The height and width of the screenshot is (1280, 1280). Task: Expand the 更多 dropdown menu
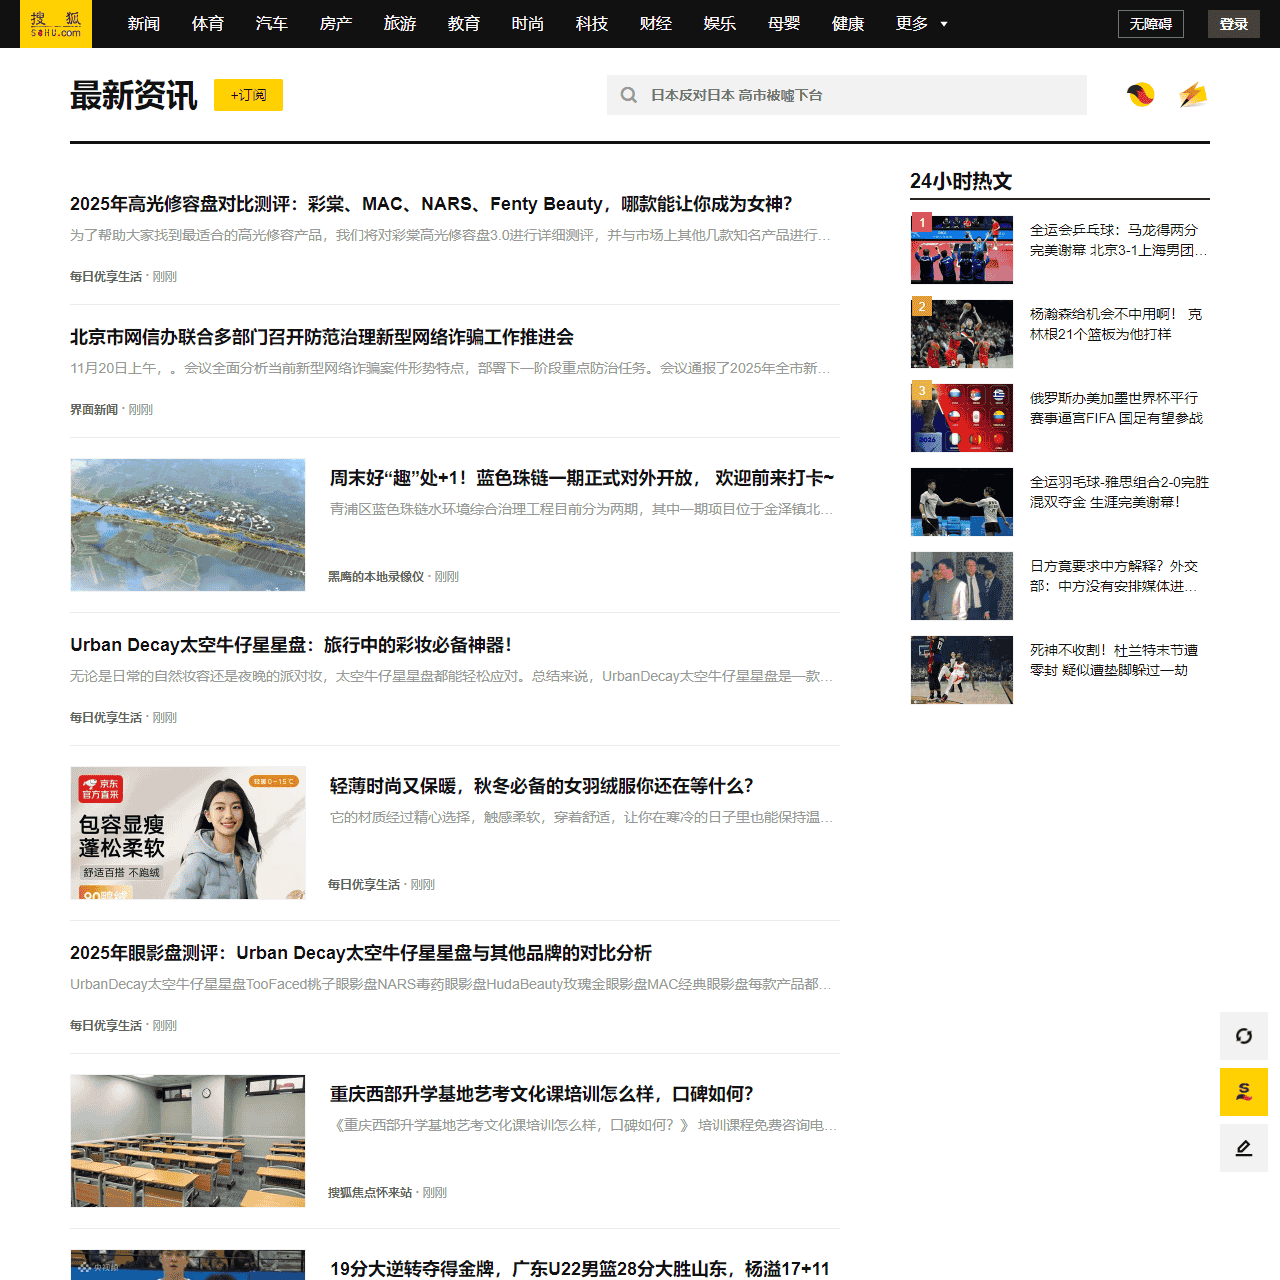coord(921,24)
